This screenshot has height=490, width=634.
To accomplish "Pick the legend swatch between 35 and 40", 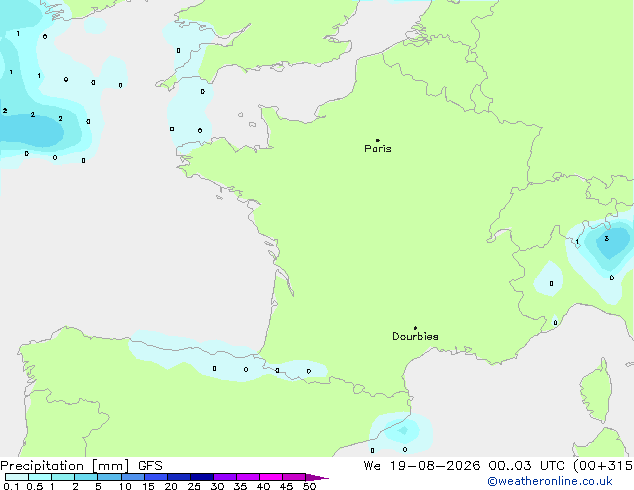I will point(247,477).
